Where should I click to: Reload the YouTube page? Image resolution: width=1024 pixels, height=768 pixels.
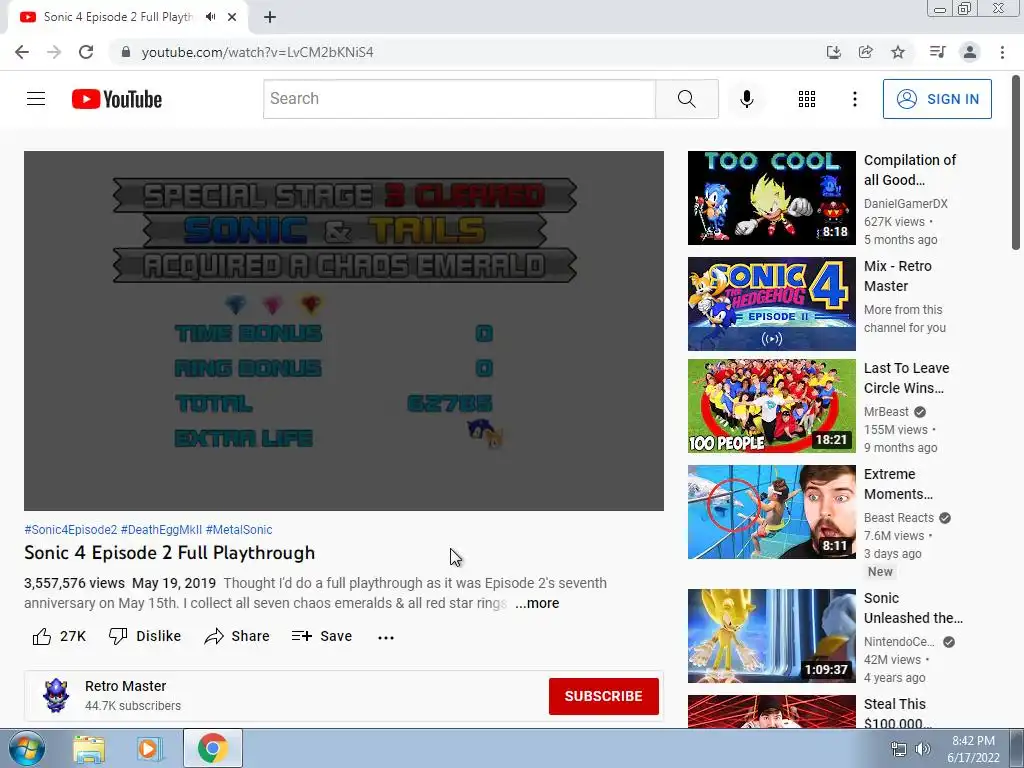(86, 52)
